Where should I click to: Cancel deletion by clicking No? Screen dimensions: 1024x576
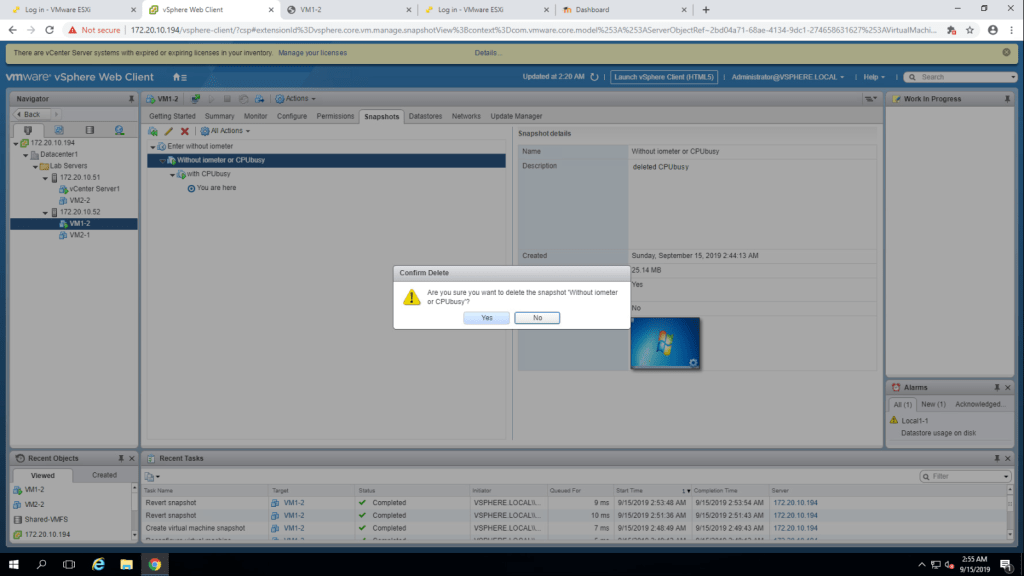(537, 317)
